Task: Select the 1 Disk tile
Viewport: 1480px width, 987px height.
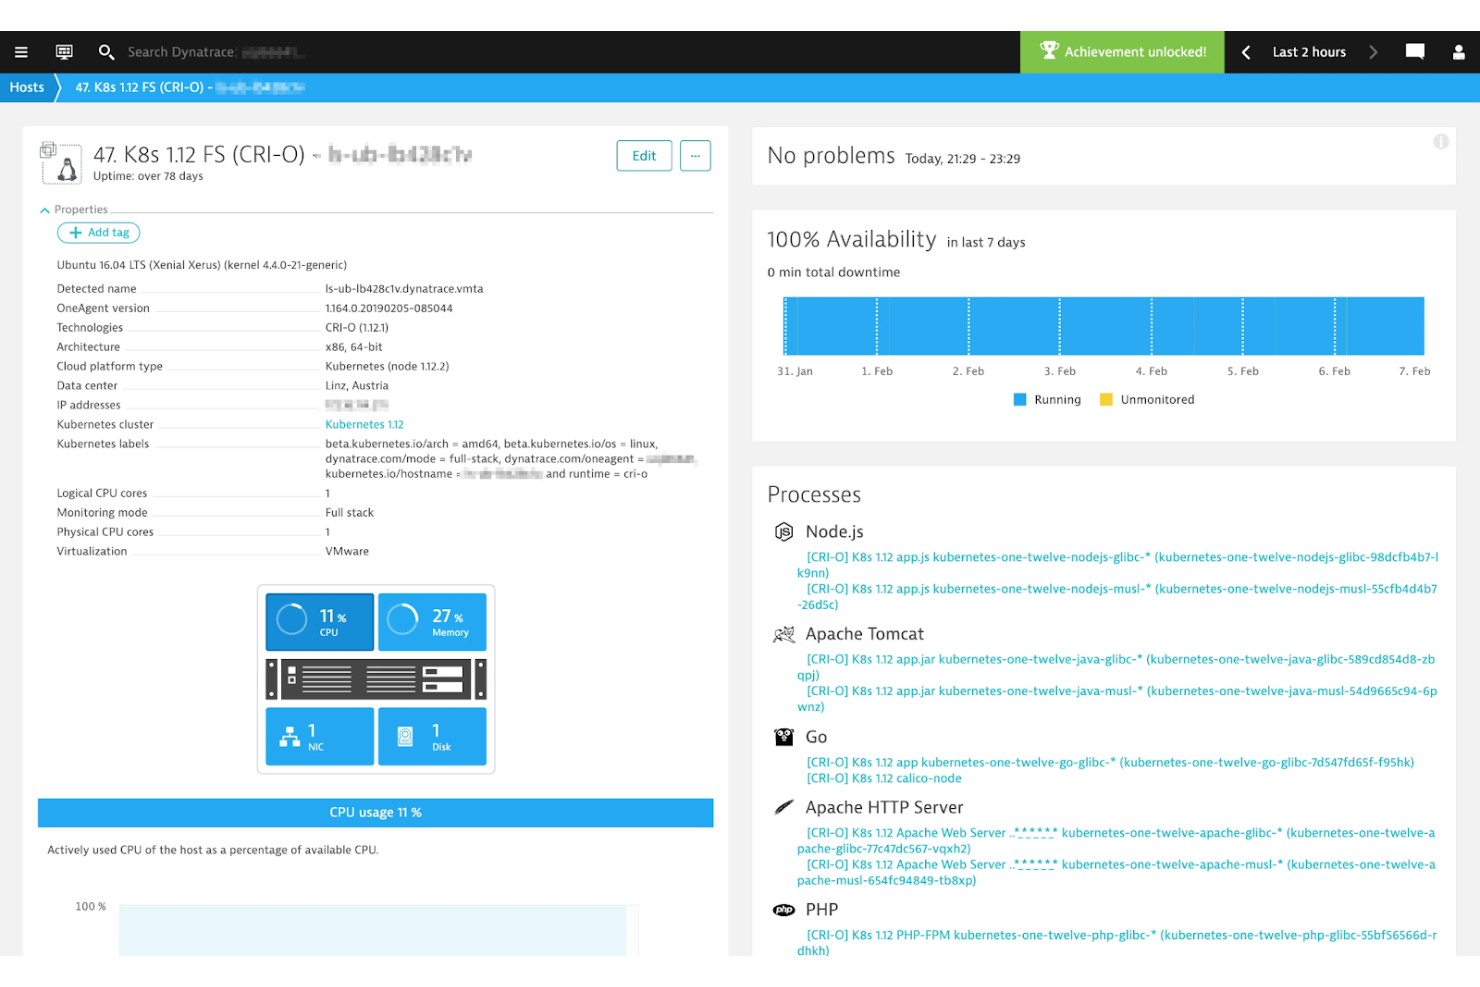Action: click(x=432, y=737)
